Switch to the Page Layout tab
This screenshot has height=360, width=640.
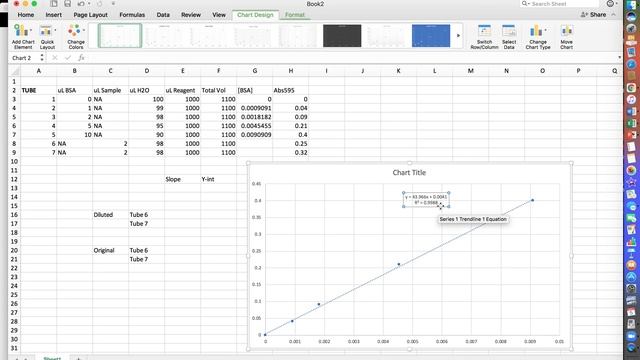(90, 15)
